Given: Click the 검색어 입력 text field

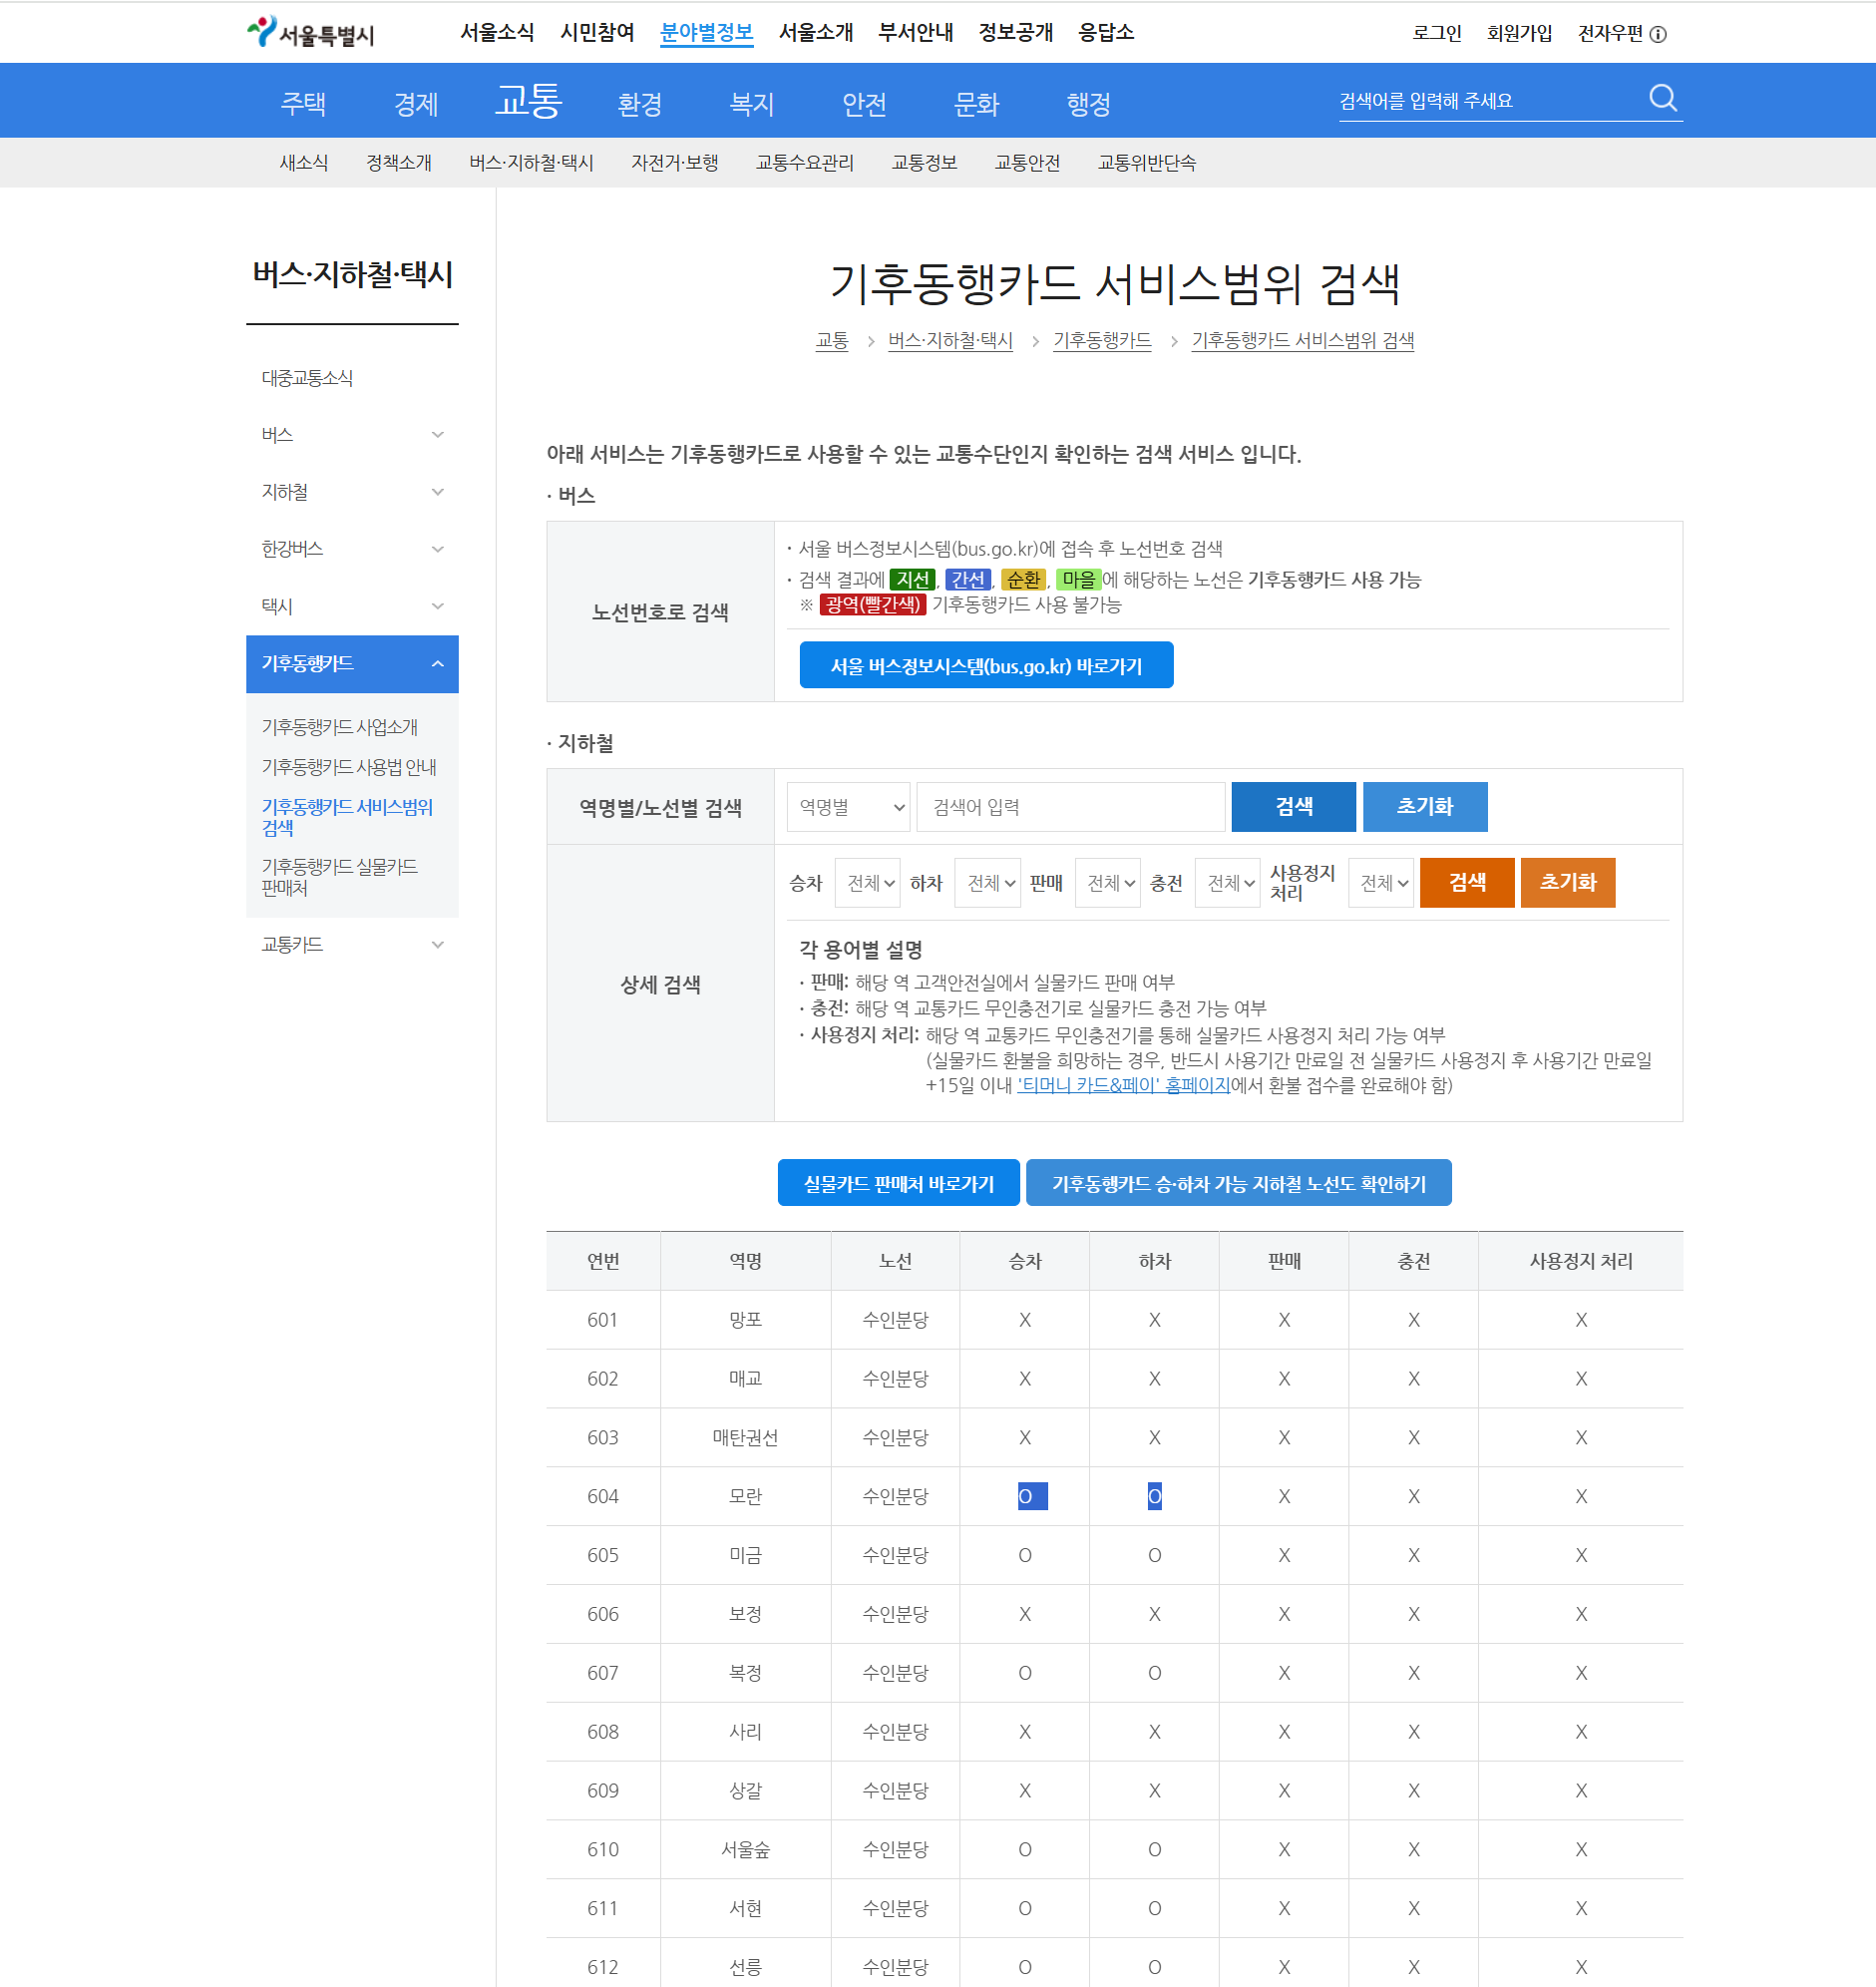Looking at the screenshot, I should pyautogui.click(x=1069, y=807).
